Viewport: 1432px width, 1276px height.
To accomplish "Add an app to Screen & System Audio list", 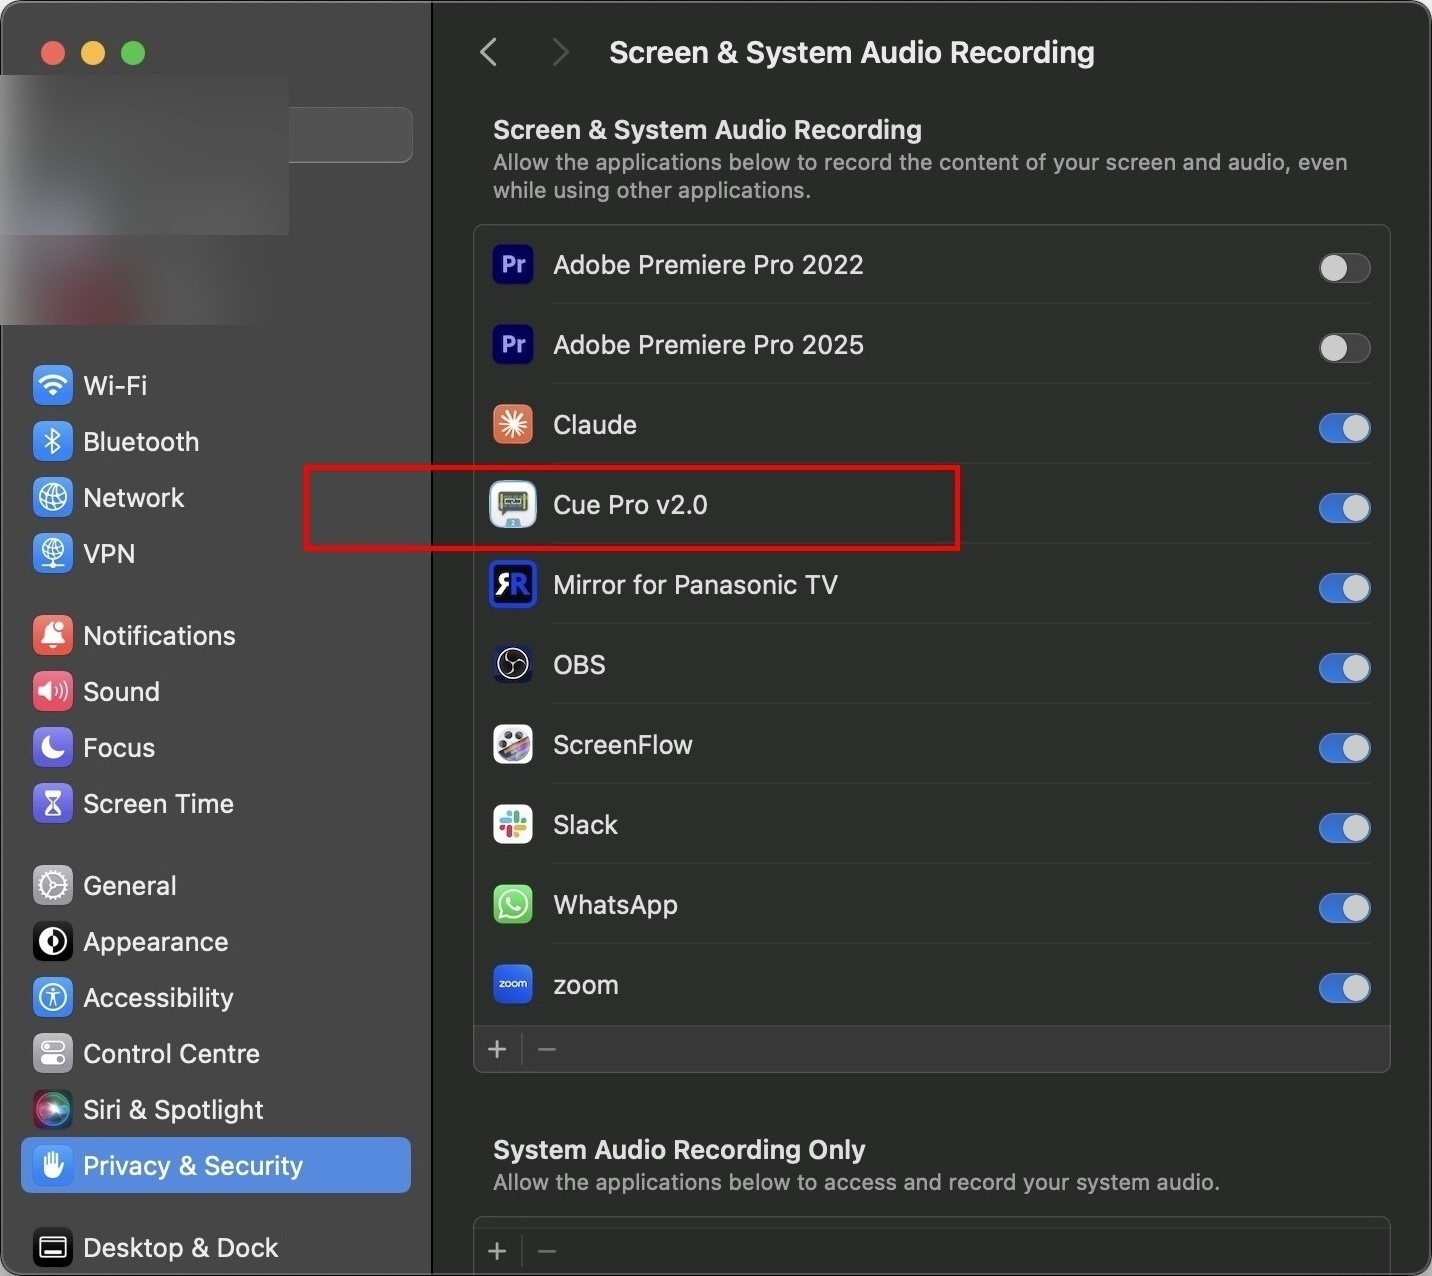I will (497, 1049).
